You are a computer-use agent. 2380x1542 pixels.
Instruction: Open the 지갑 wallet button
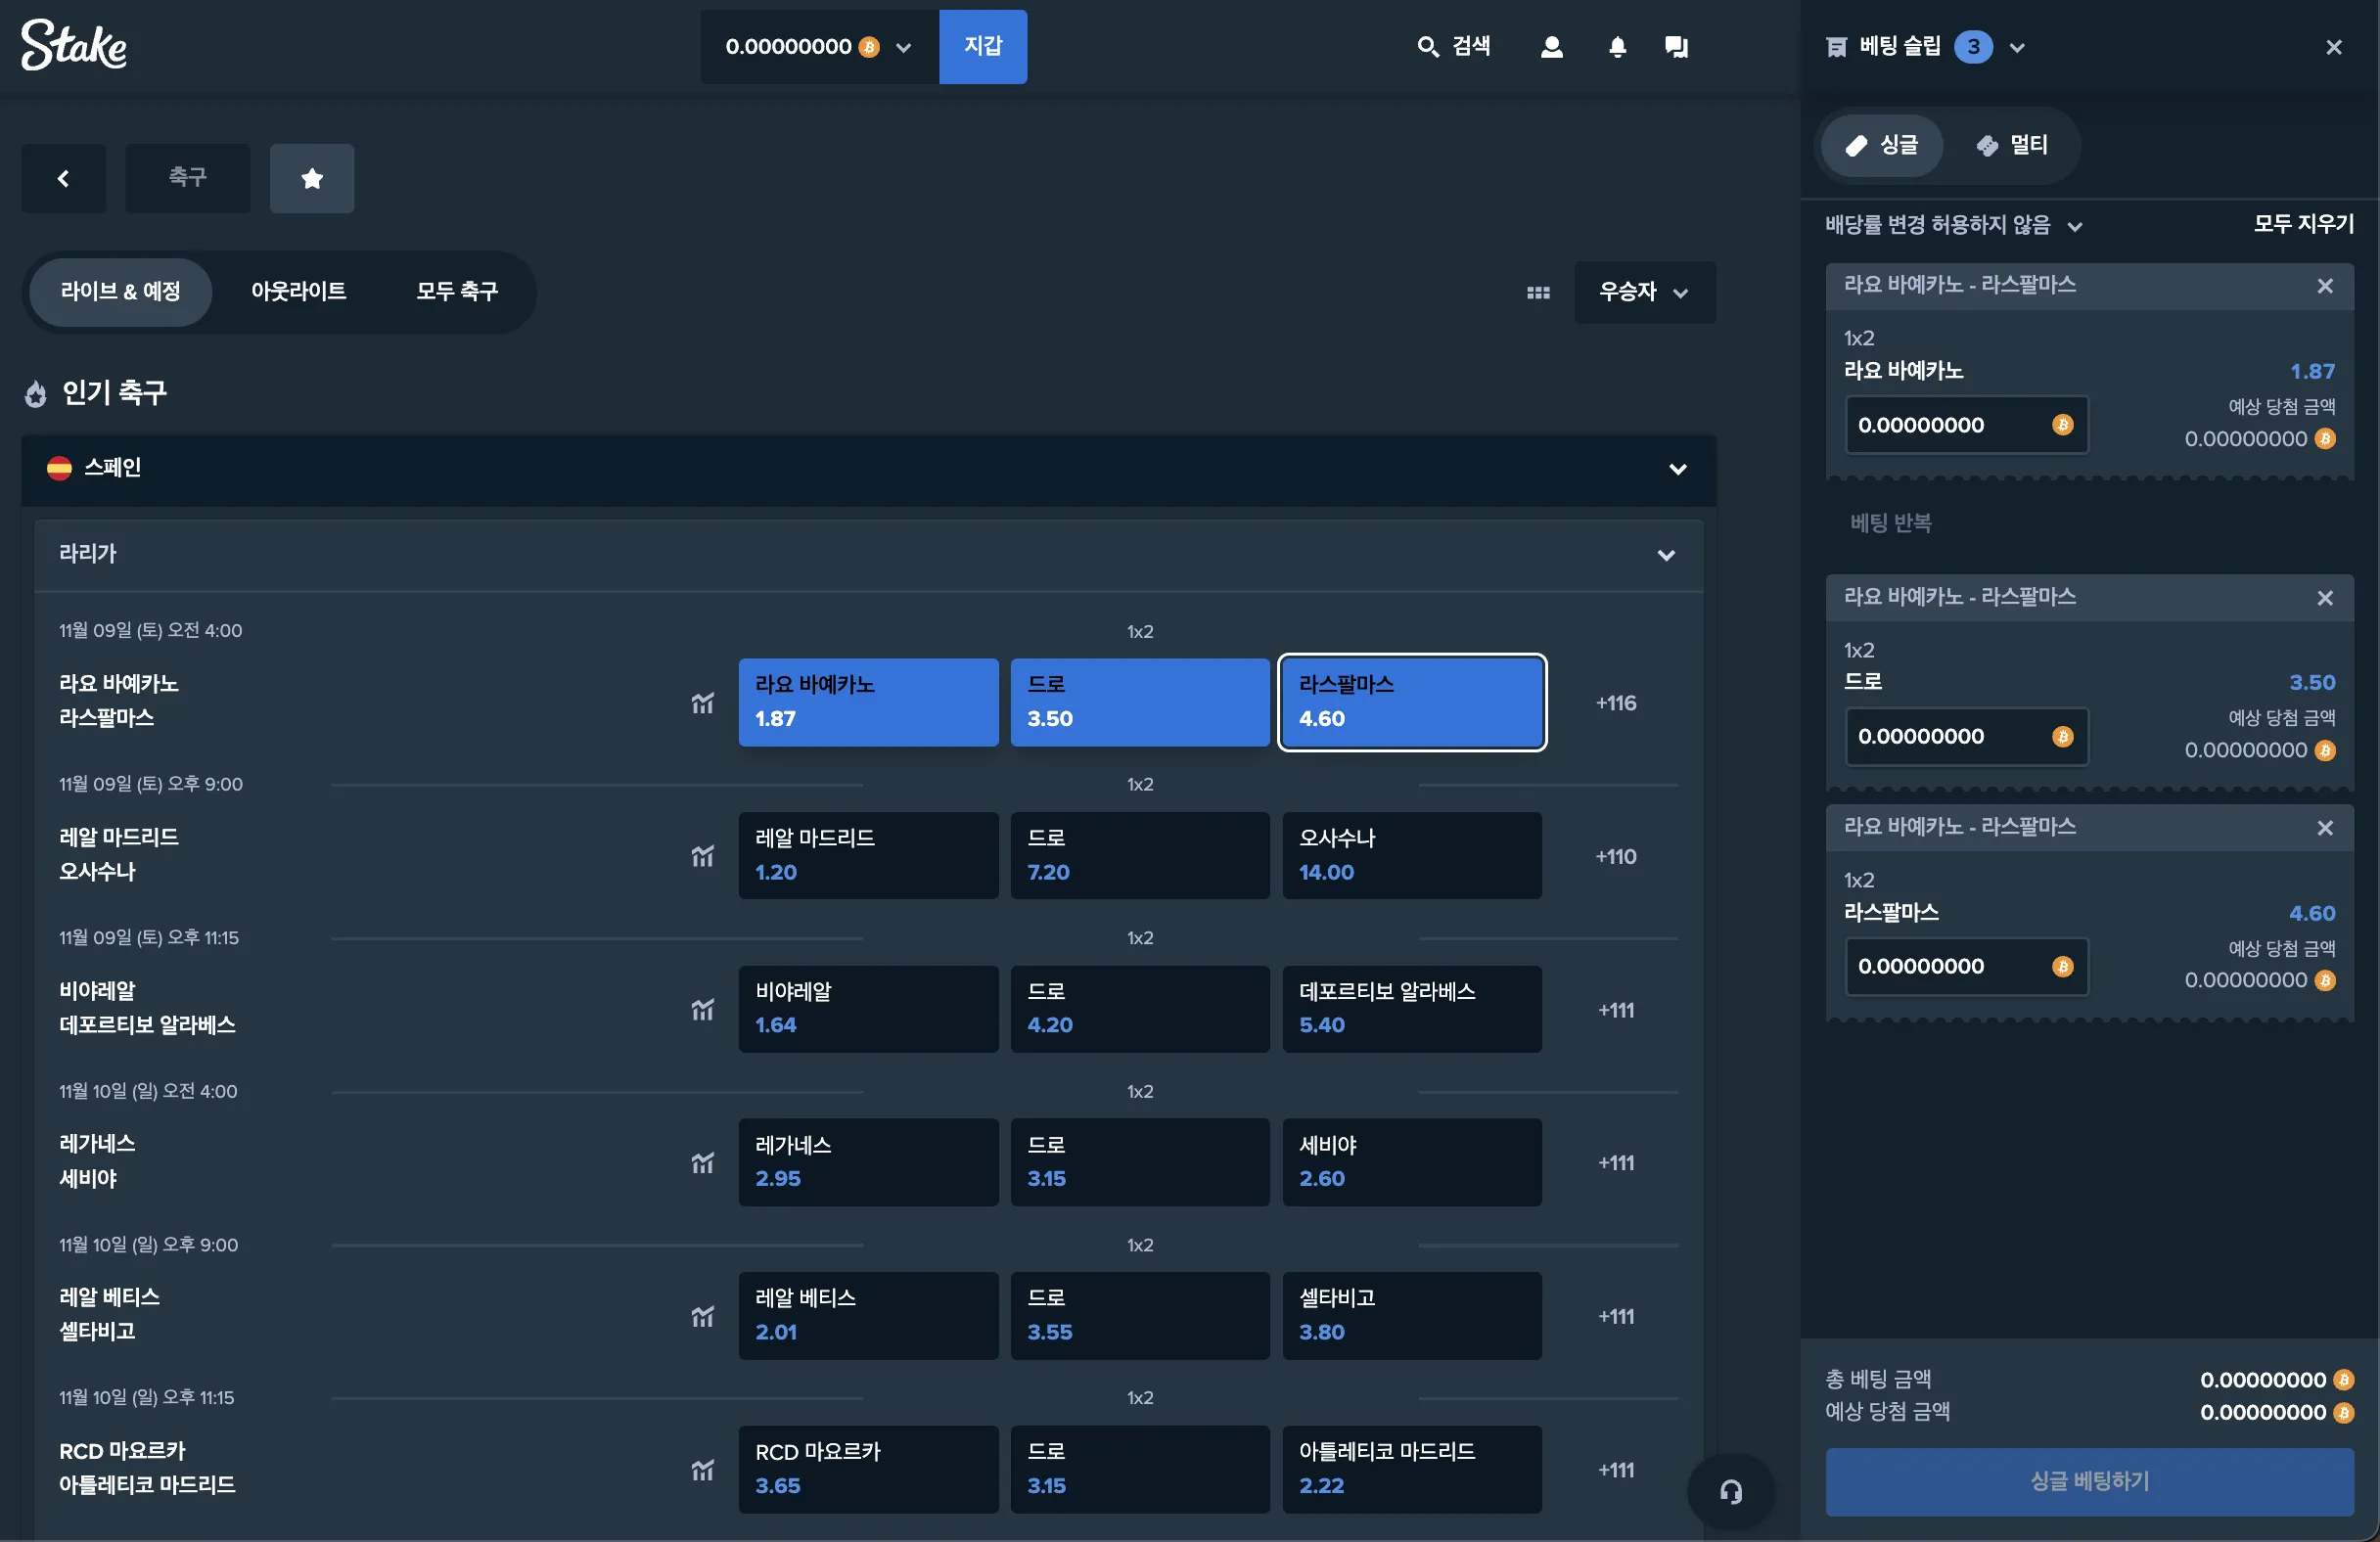(x=983, y=47)
